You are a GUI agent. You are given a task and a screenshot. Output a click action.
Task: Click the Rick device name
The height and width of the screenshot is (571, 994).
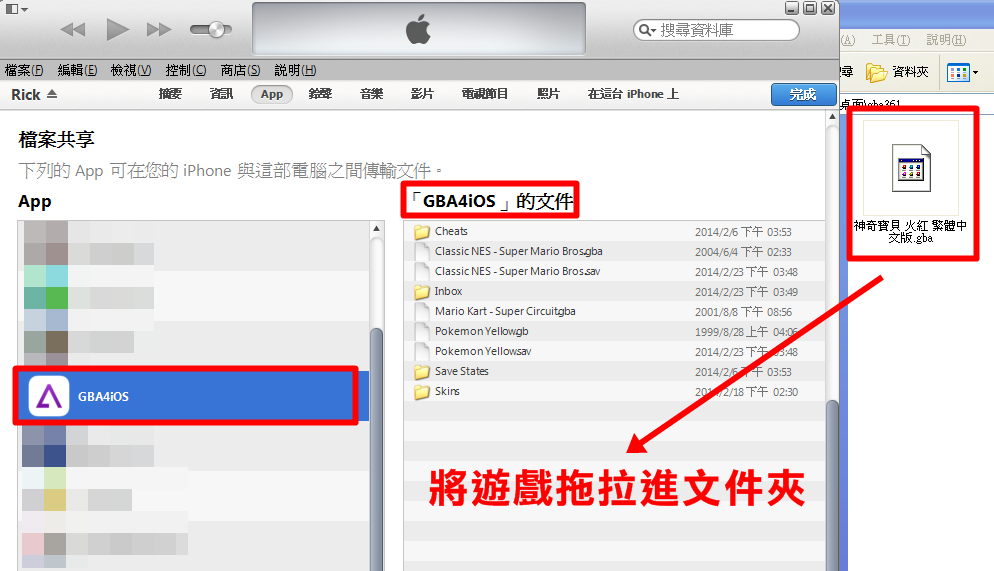[25, 94]
